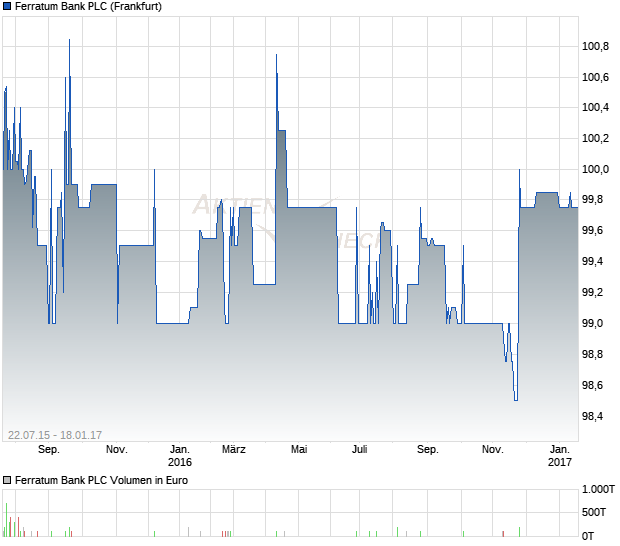Click the 0T label on the volume axis

click(592, 532)
